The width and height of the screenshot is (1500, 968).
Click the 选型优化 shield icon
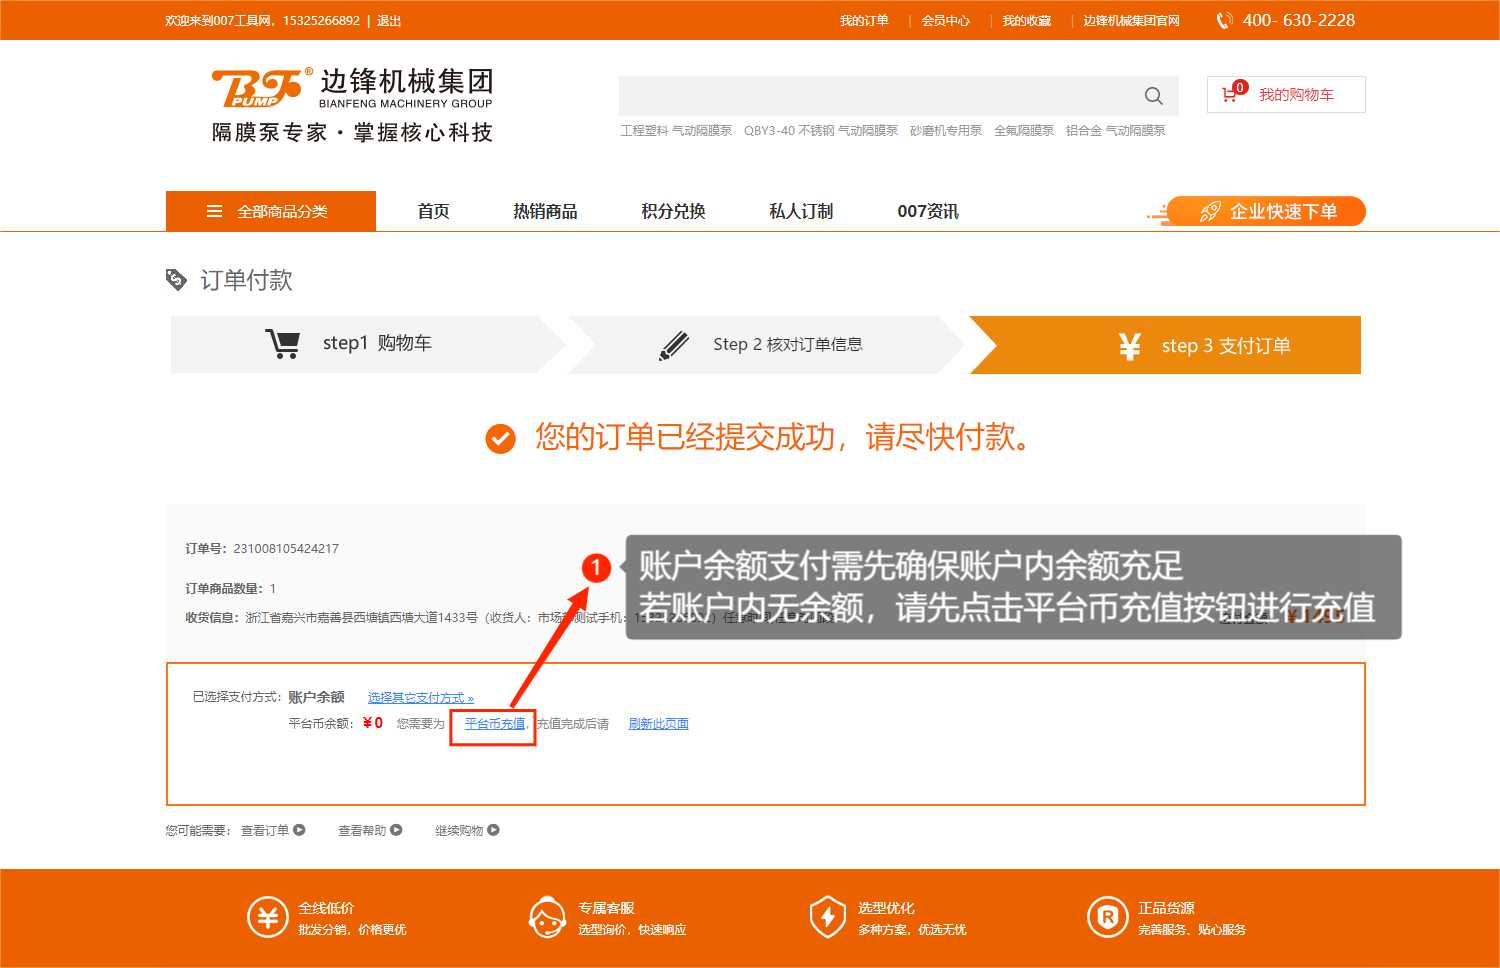[x=828, y=917]
